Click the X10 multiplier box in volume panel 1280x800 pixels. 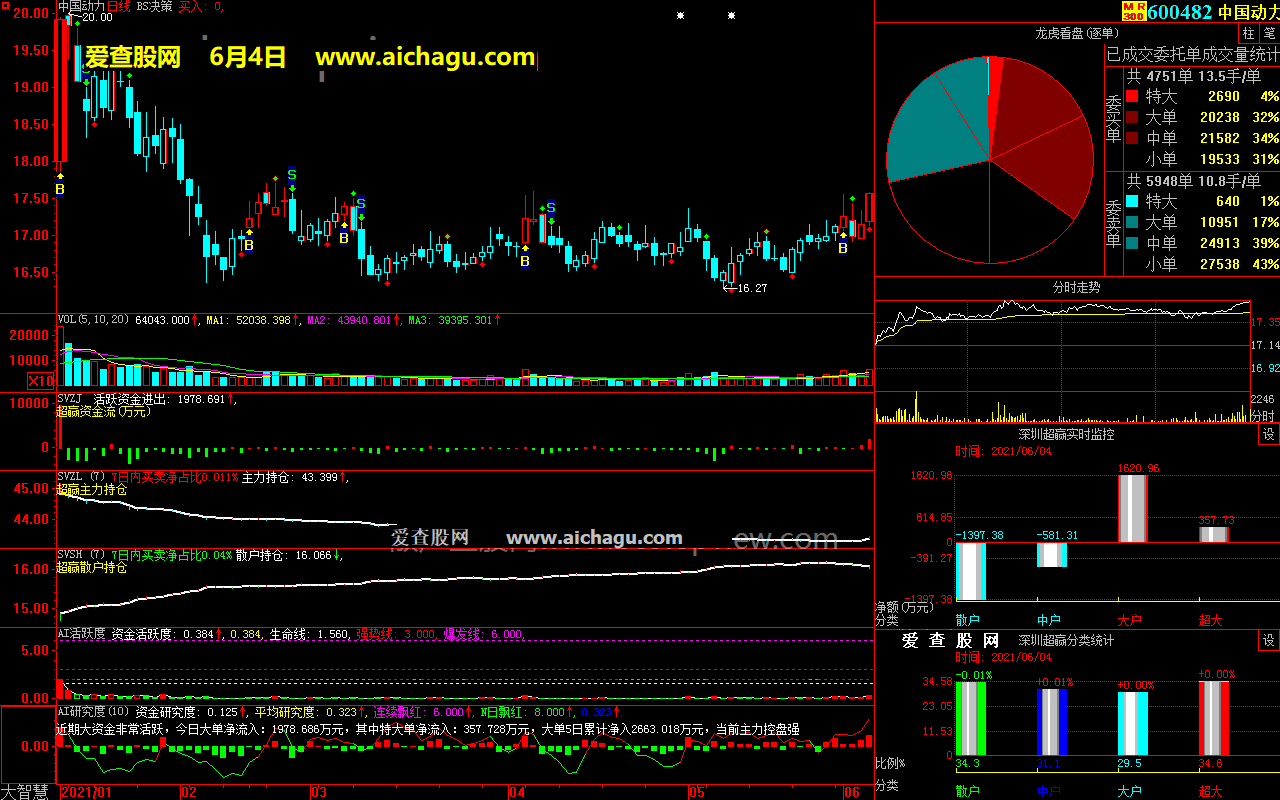[x=41, y=381]
